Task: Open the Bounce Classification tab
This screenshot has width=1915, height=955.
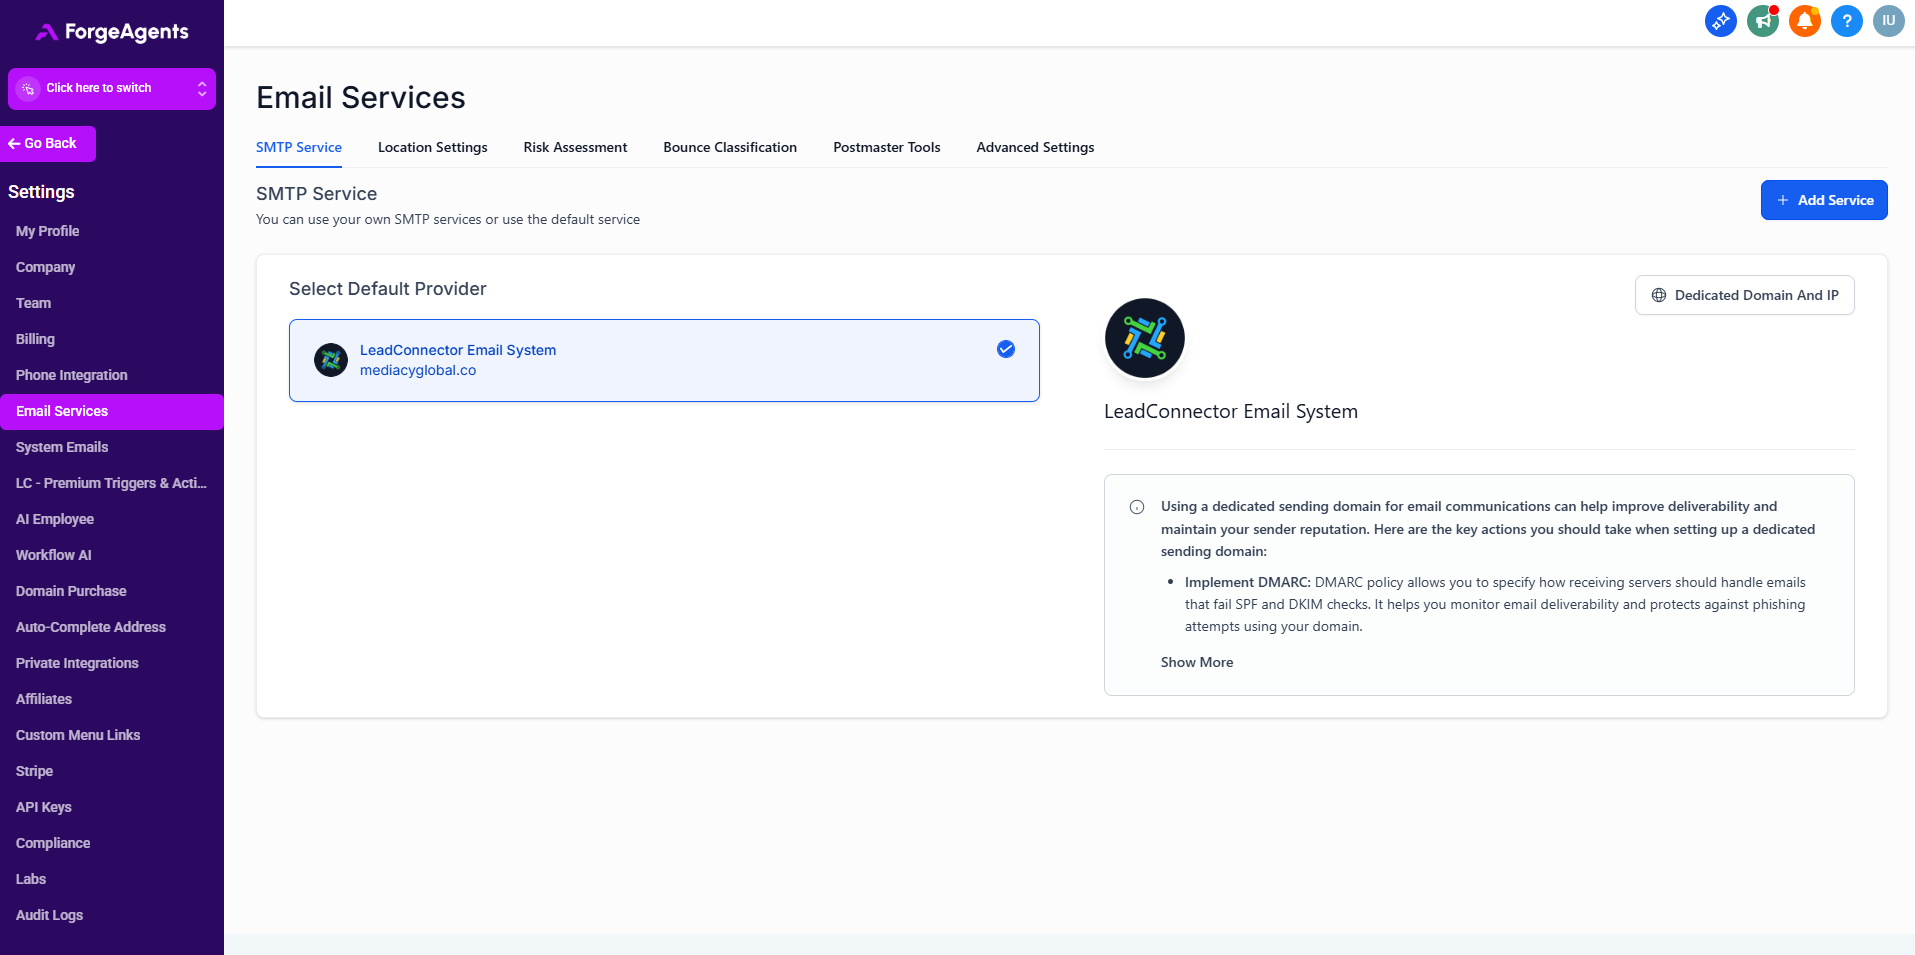Action: click(730, 147)
